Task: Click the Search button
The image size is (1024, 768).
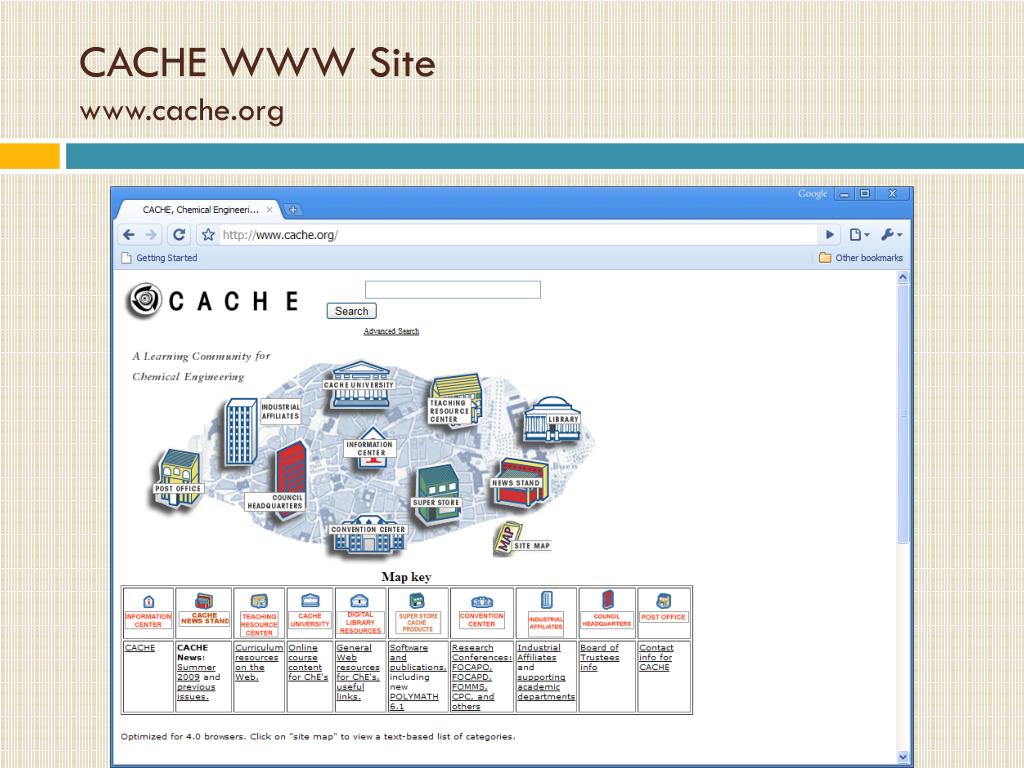Action: tap(351, 312)
